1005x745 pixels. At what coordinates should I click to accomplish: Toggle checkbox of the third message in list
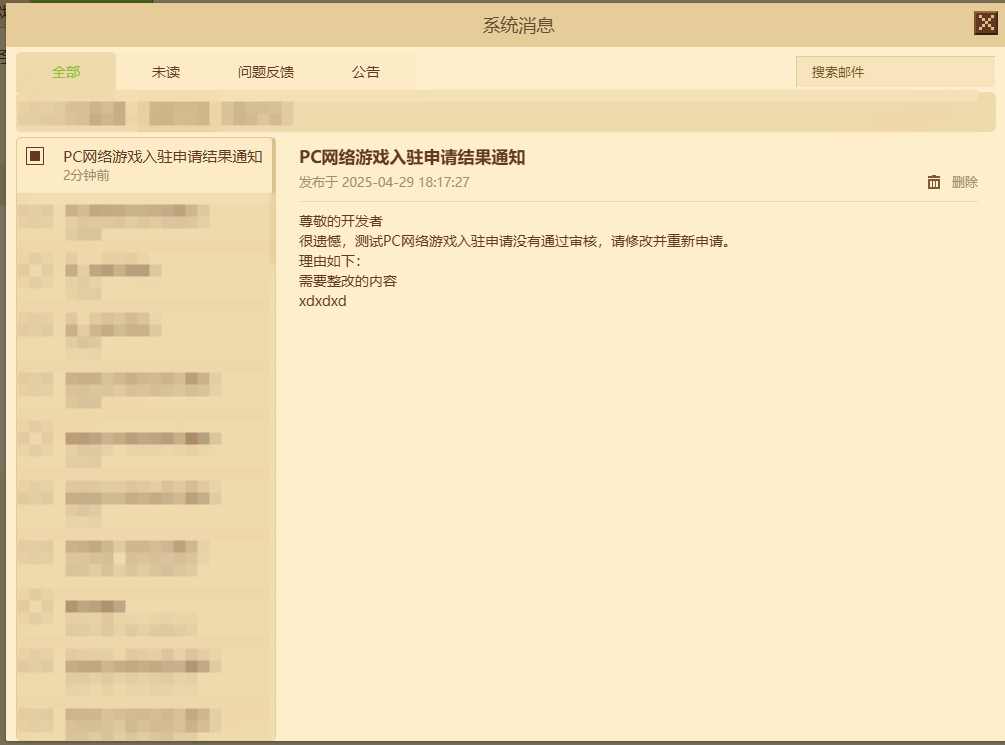tap(35, 270)
